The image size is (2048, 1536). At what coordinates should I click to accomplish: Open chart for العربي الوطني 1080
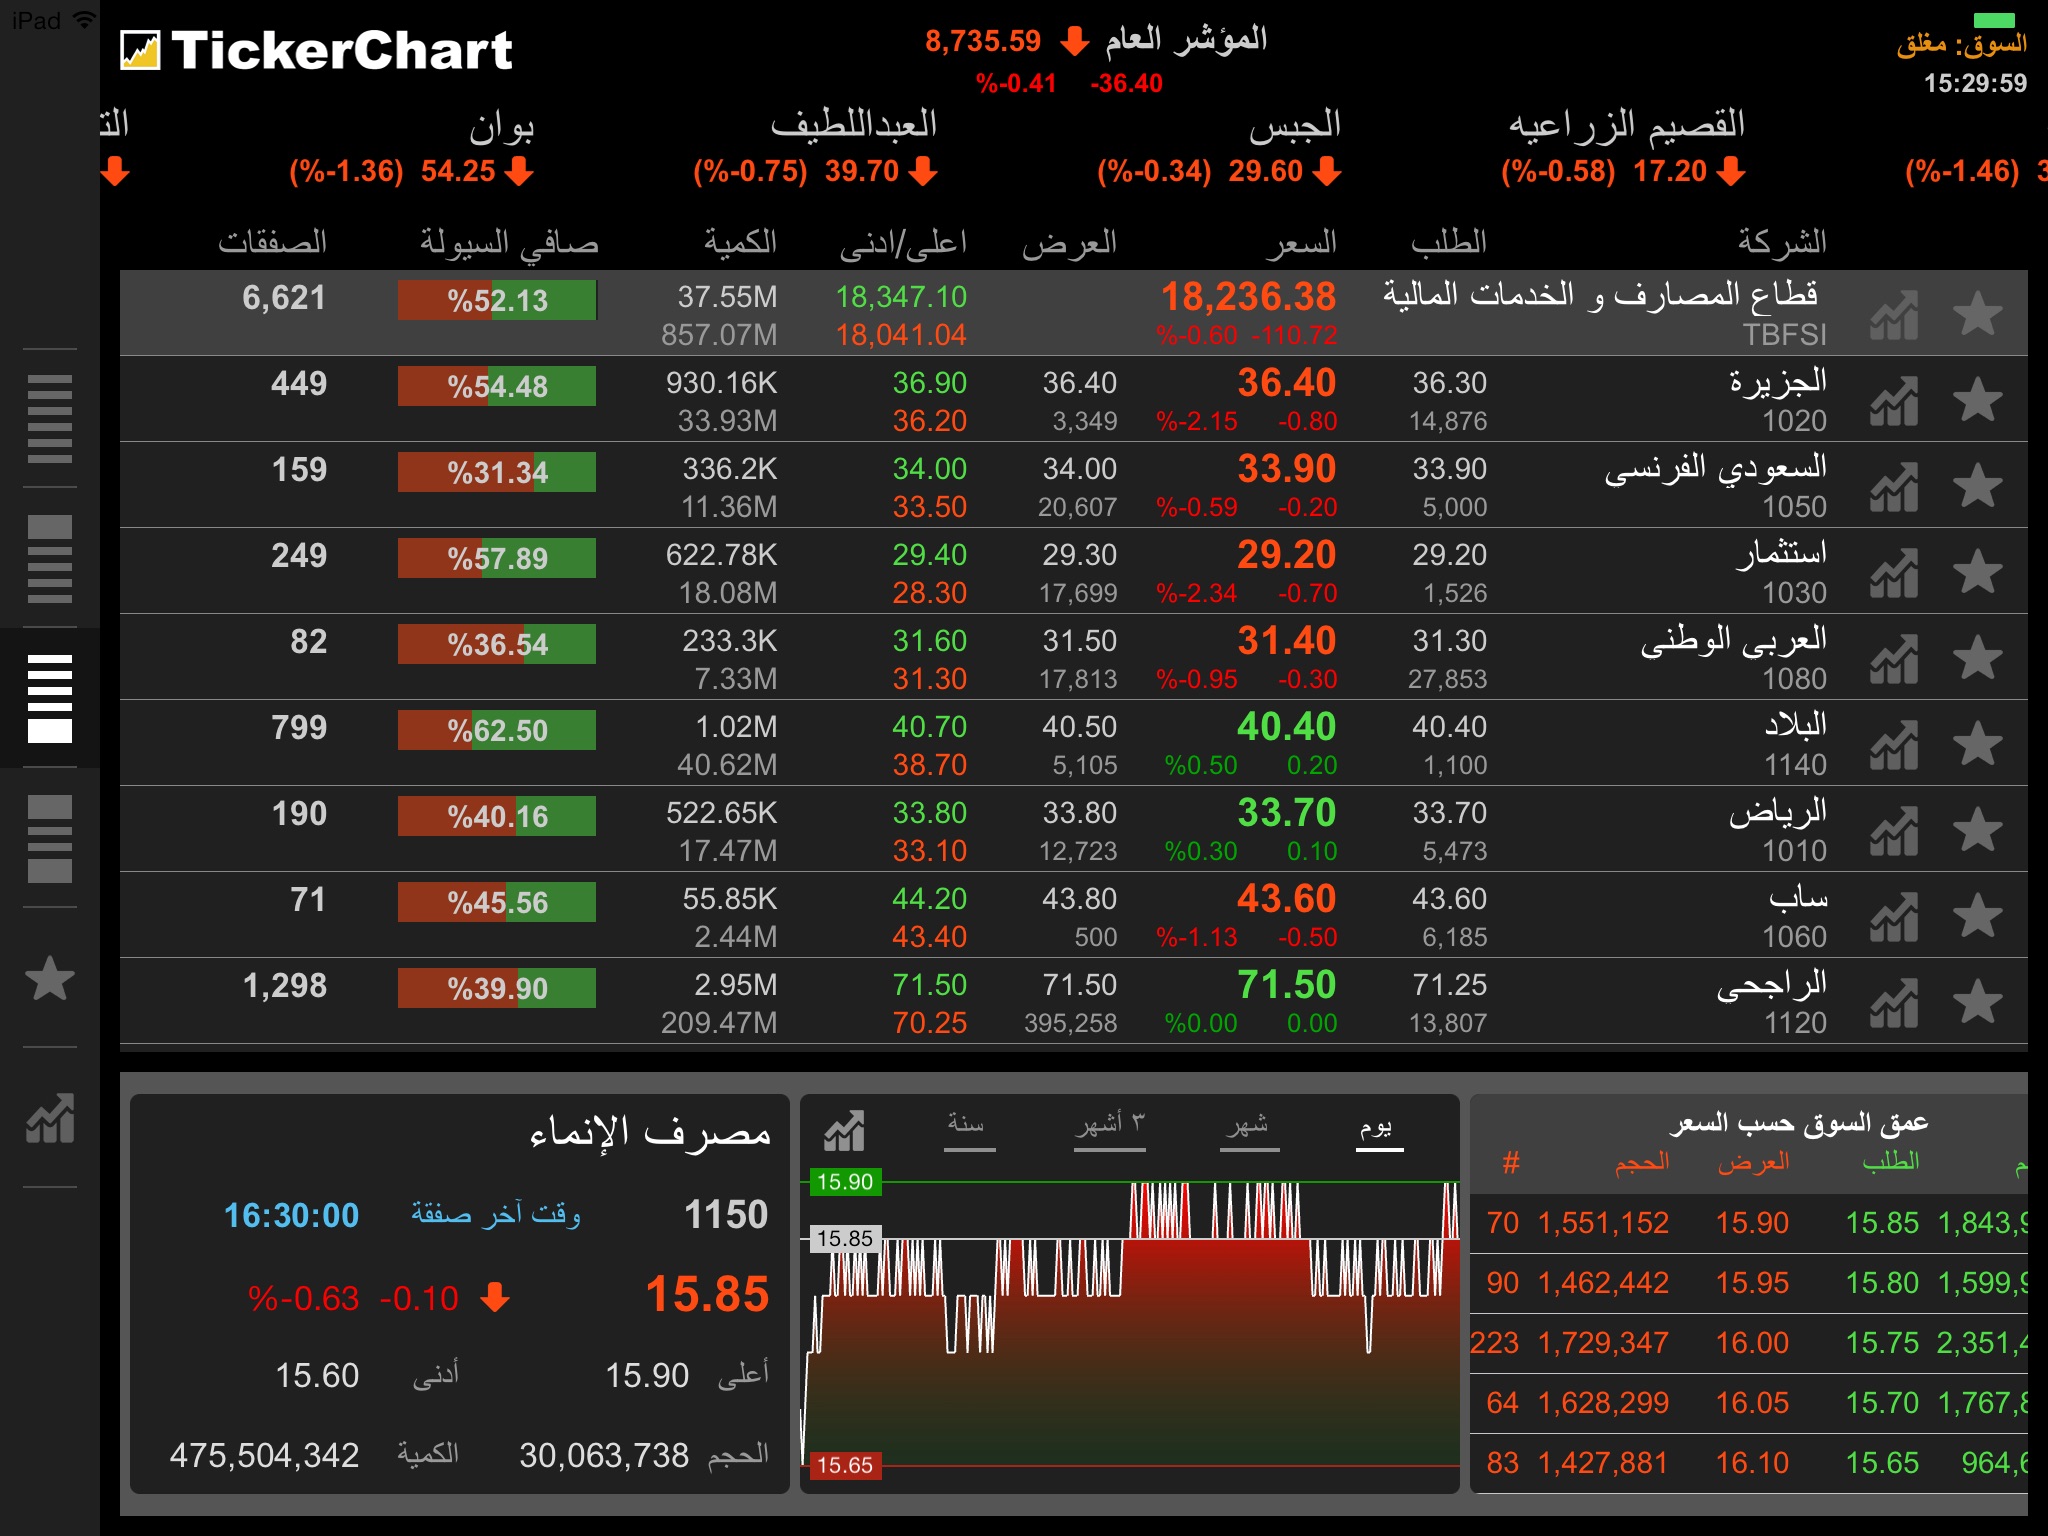tap(1894, 659)
